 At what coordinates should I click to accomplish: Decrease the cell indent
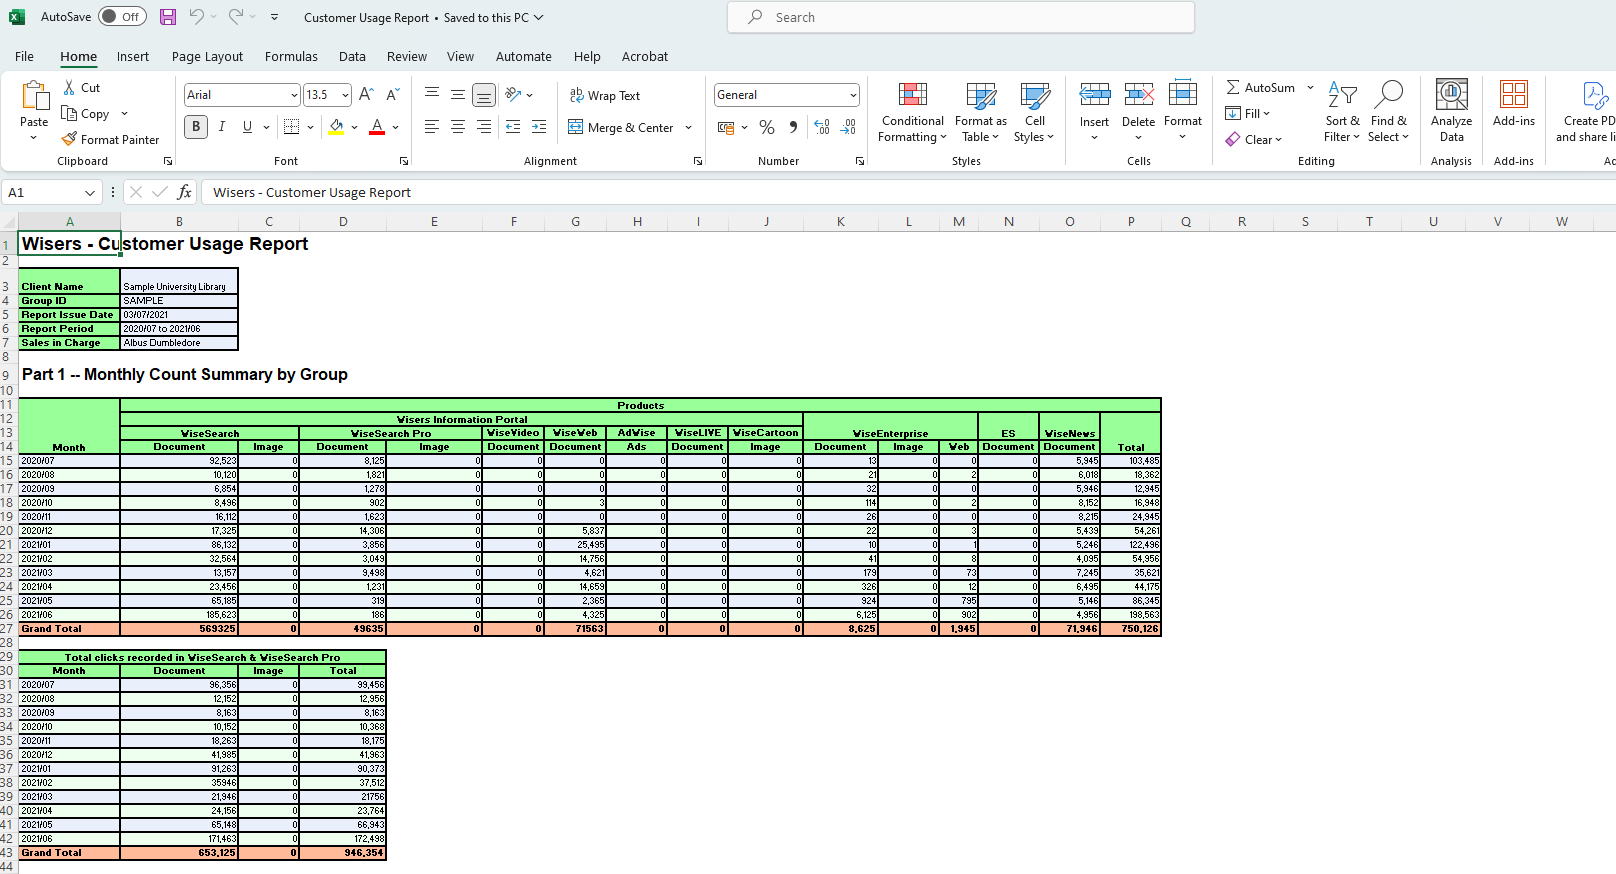pos(513,127)
